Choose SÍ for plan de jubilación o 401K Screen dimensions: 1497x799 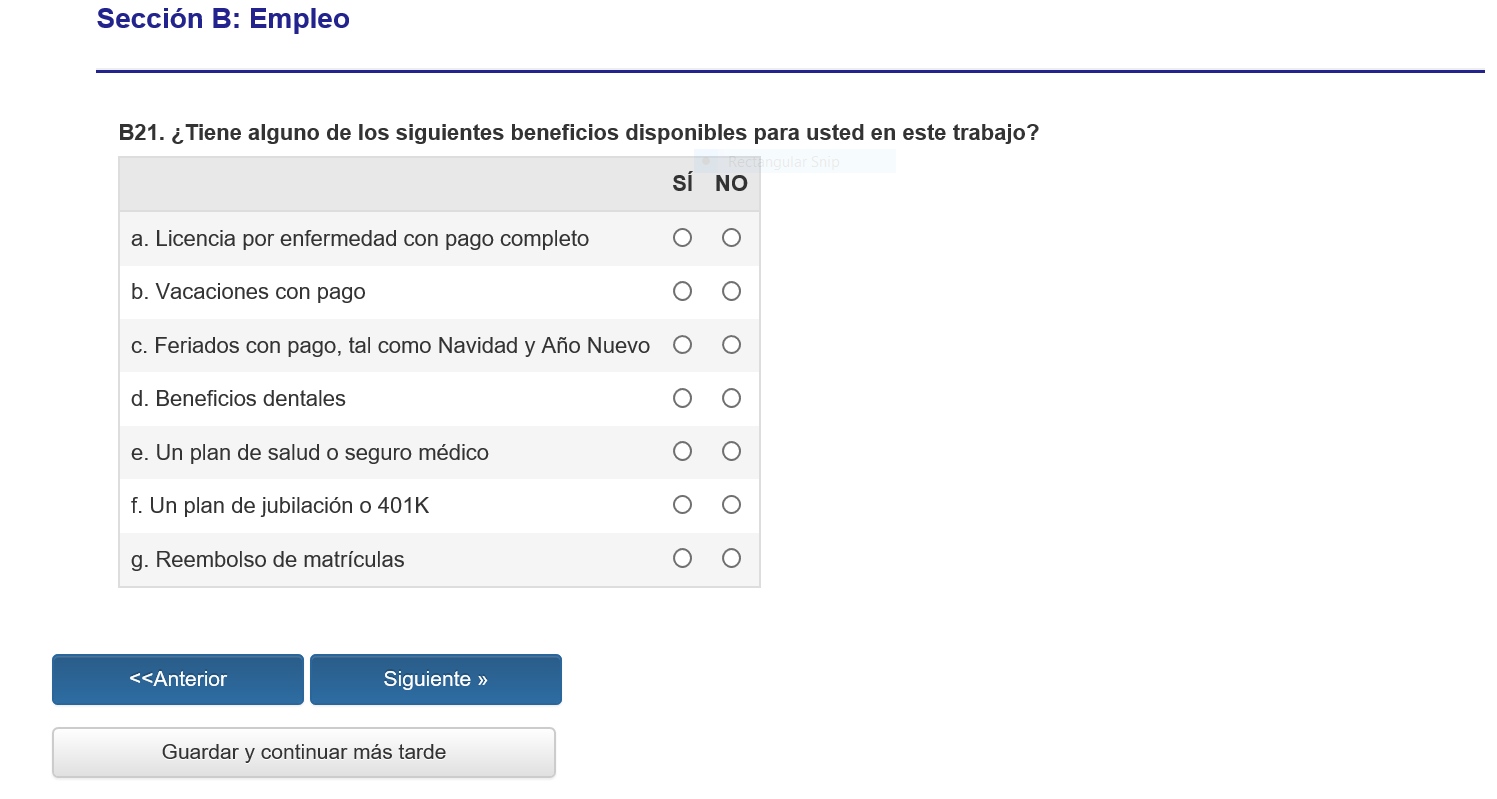click(x=682, y=505)
